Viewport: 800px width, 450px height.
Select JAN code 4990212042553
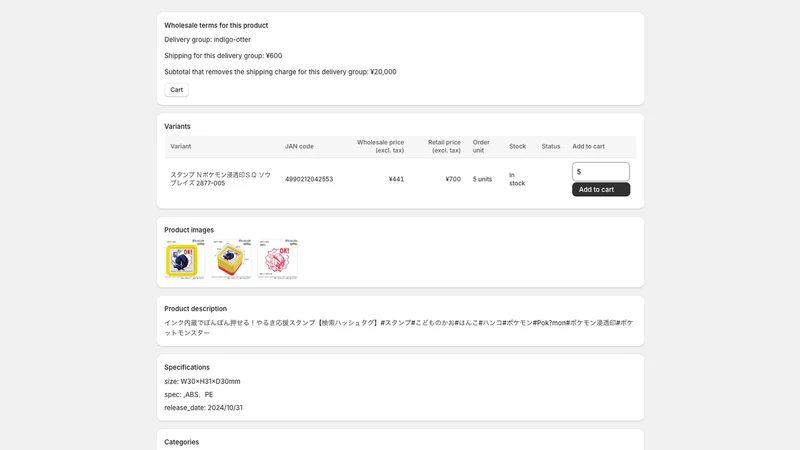(309, 179)
